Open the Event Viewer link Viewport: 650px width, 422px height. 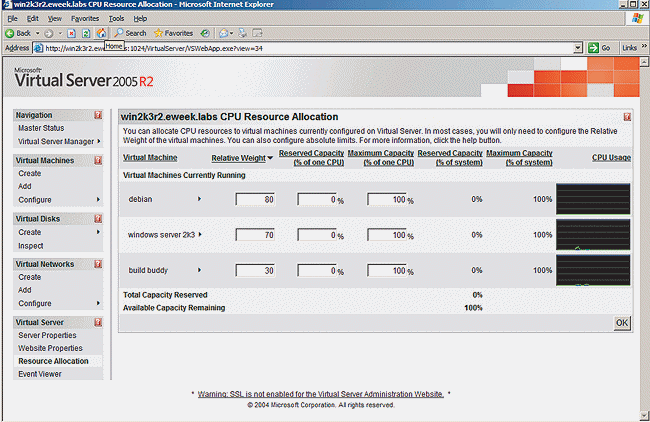coord(39,374)
